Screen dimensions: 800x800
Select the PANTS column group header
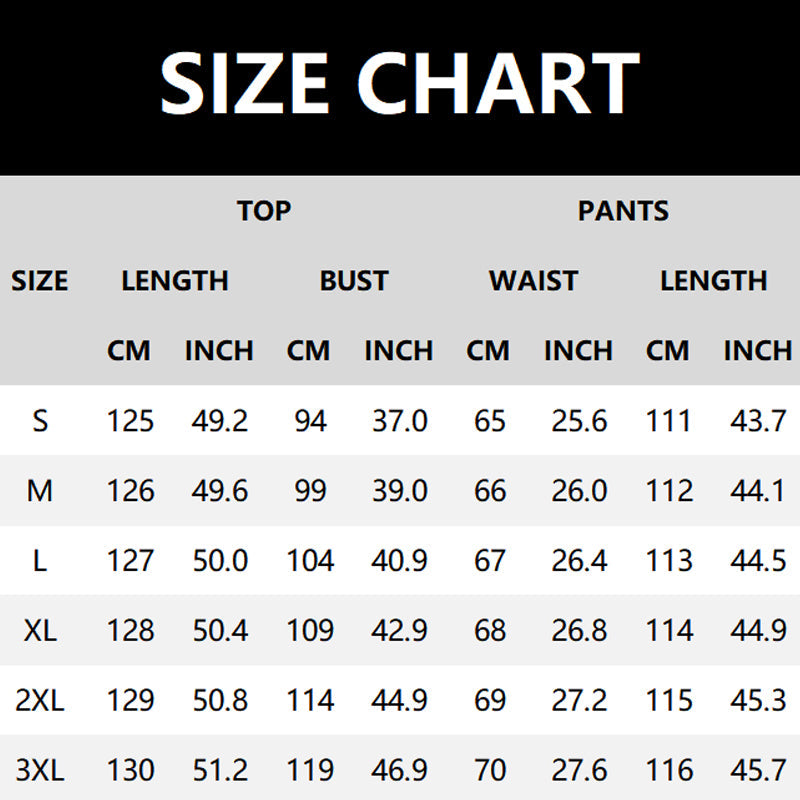tap(623, 211)
